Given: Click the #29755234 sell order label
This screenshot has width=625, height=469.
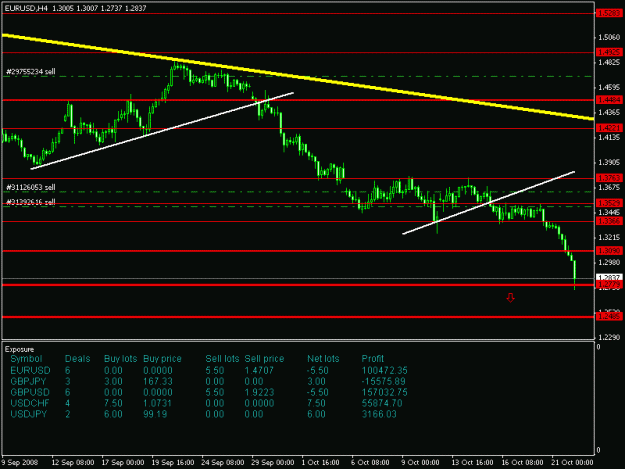Looking at the screenshot, I should click(31, 72).
